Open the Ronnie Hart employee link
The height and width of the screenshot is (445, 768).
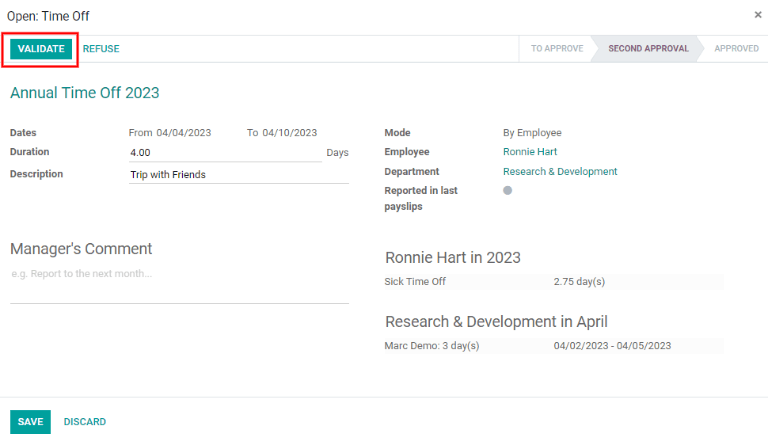tap(530, 152)
